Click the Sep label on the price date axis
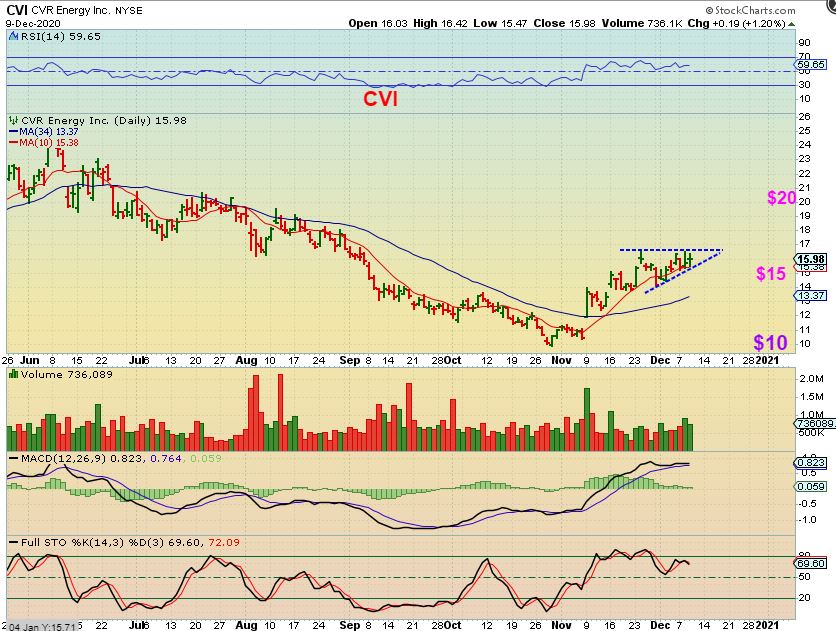 pyautogui.click(x=350, y=360)
